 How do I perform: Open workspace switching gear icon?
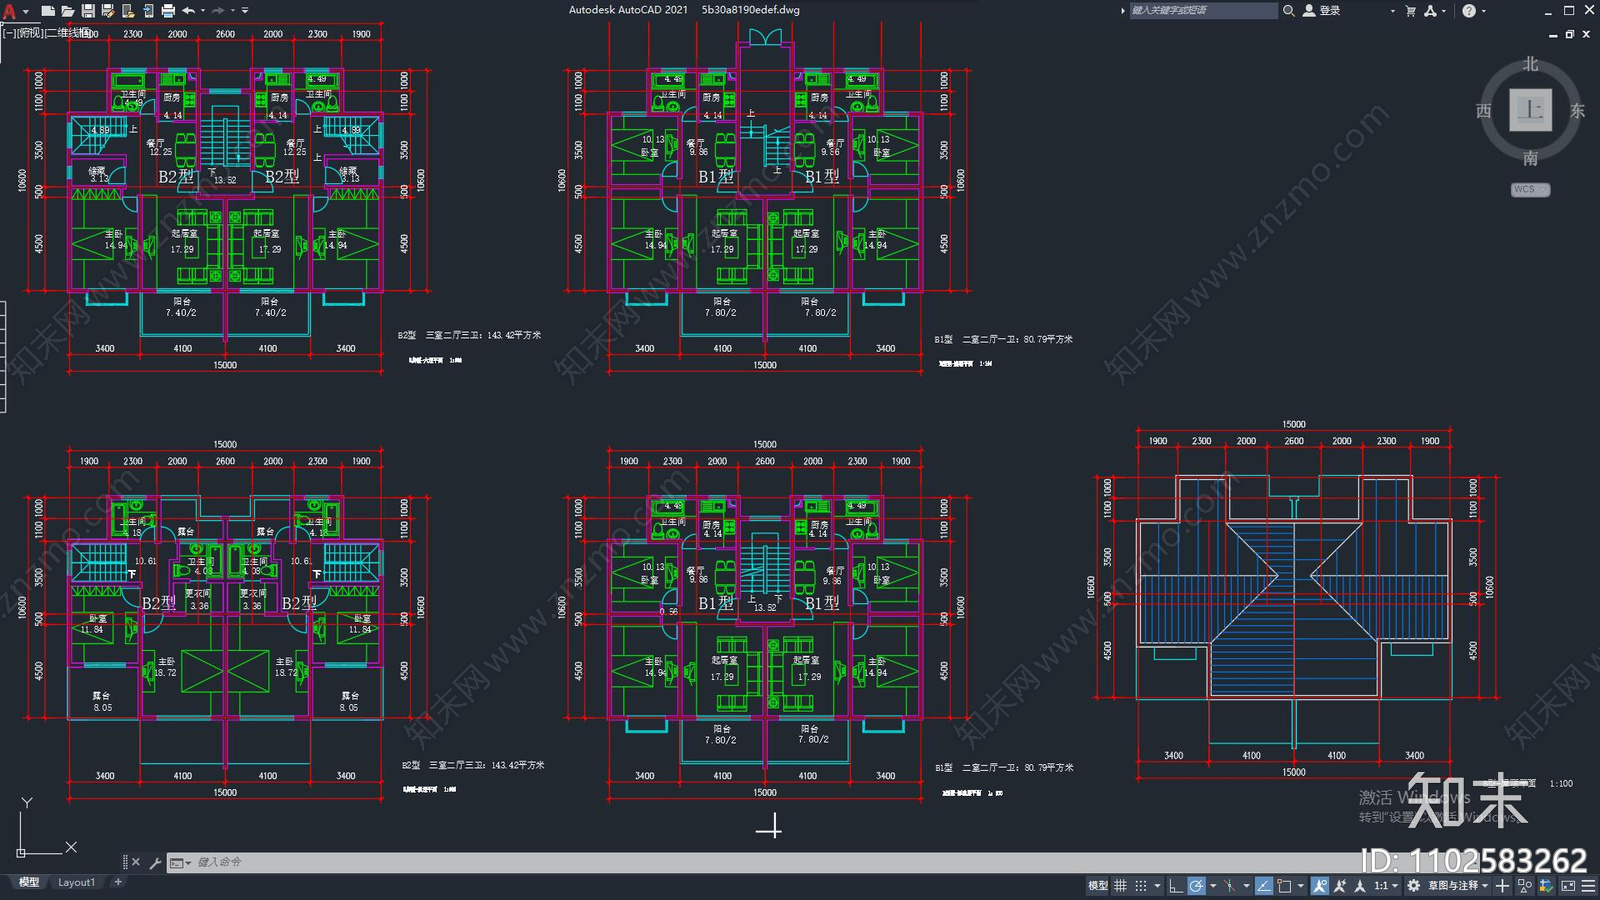click(x=1413, y=886)
